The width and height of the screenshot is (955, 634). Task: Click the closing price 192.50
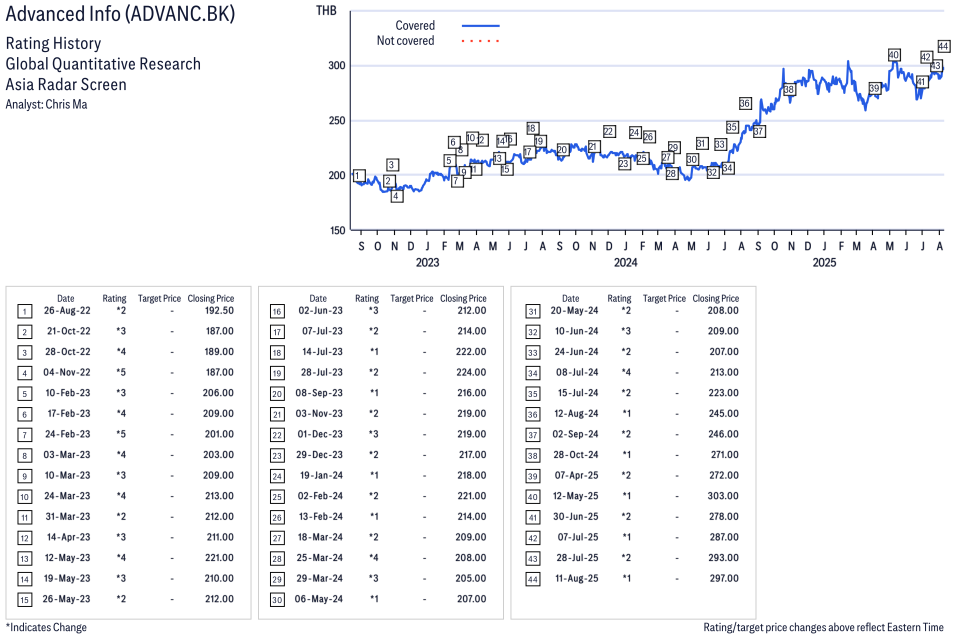(219, 311)
